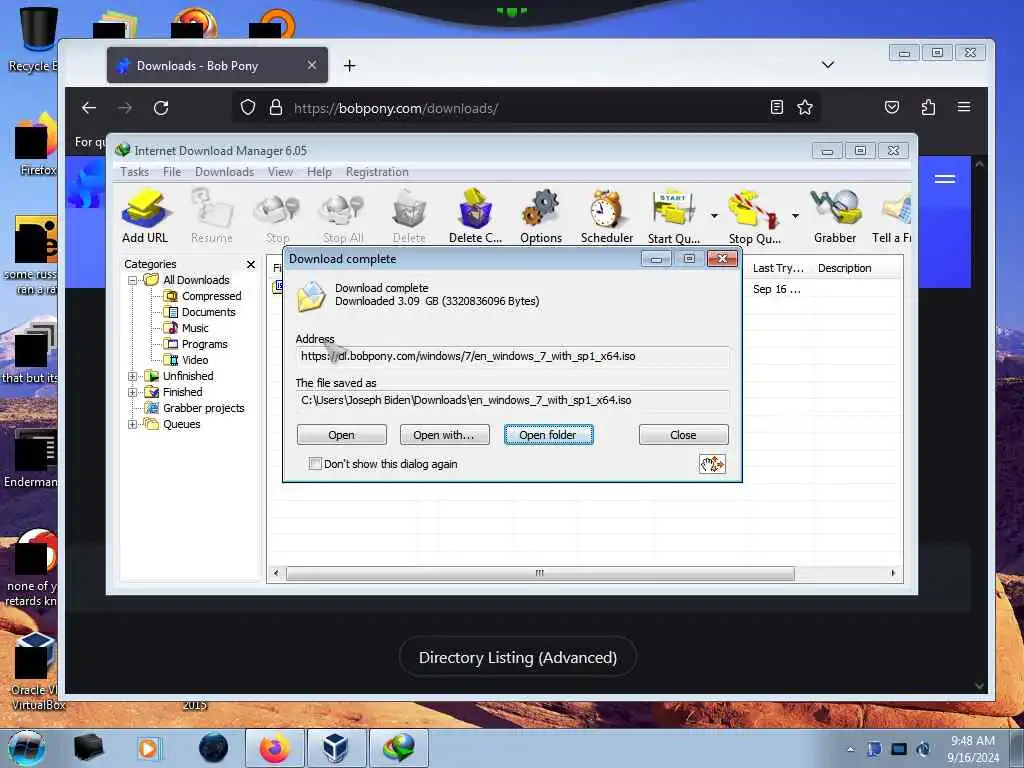This screenshot has height=768, width=1024.
Task: Click VirtualBox taskbar icon
Action: tap(336, 748)
